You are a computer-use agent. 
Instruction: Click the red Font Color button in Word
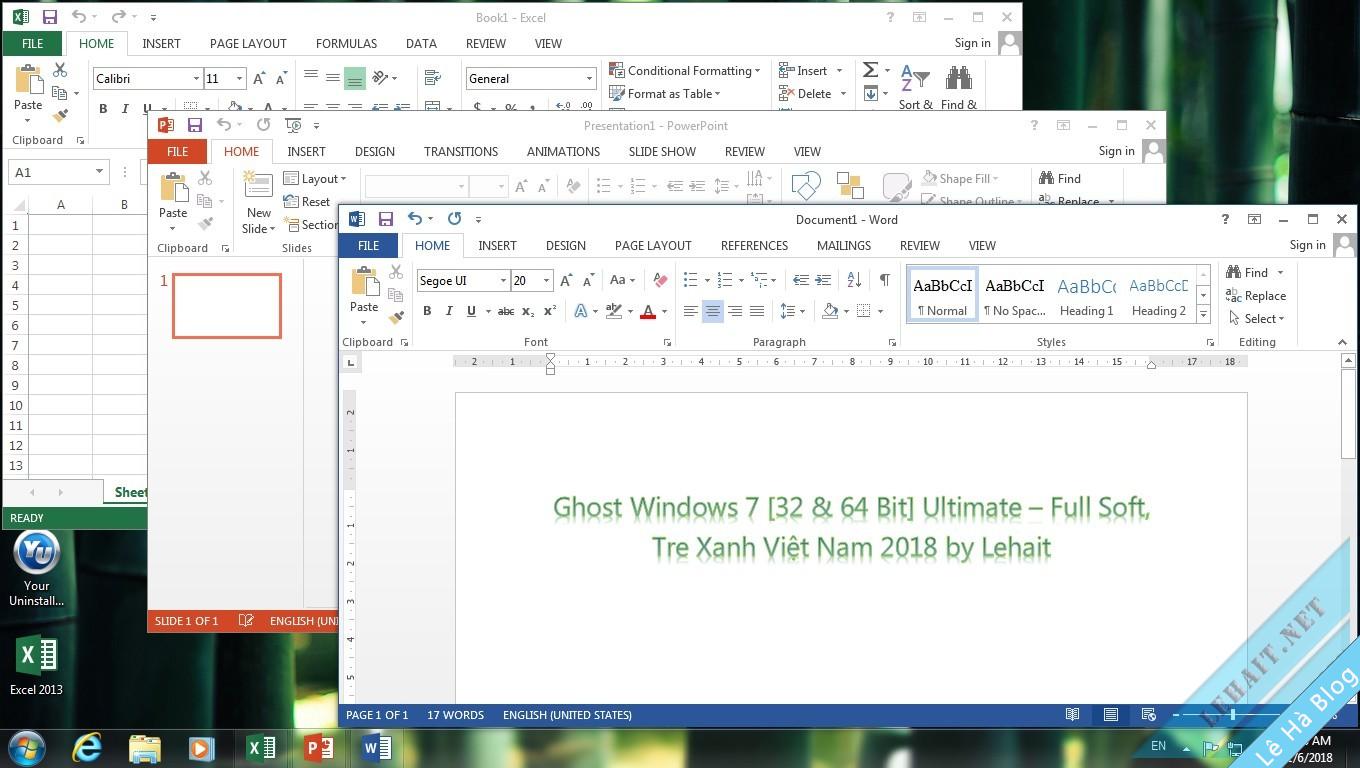[x=648, y=311]
